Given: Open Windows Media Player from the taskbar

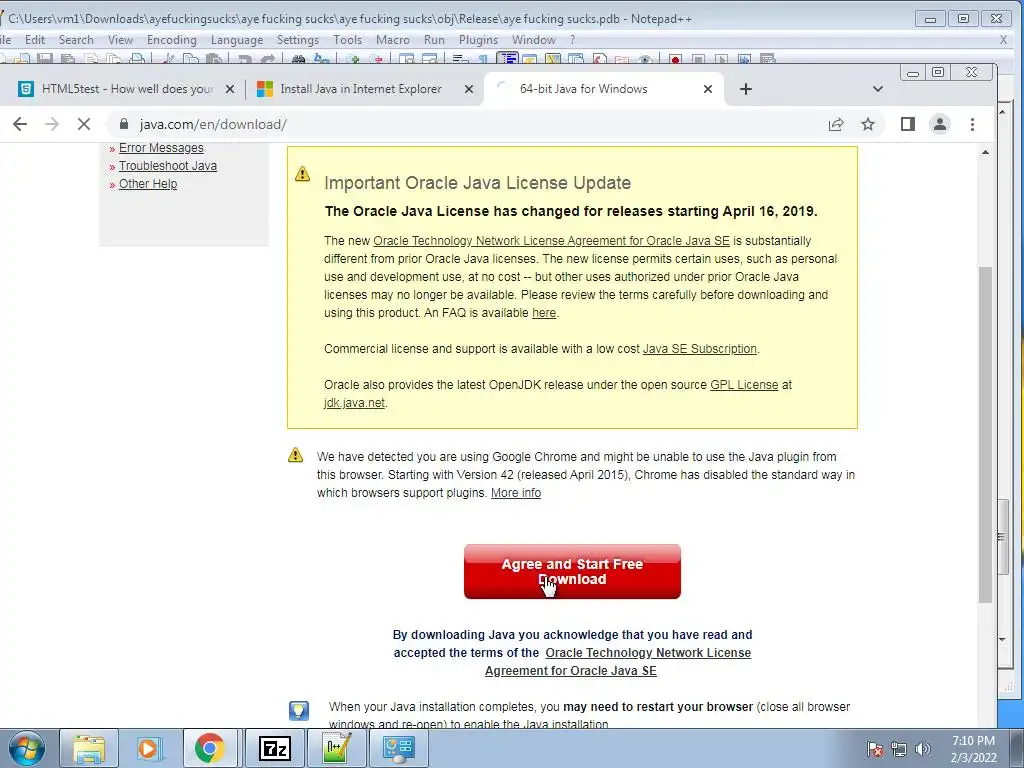Looking at the screenshot, I should (x=150, y=748).
